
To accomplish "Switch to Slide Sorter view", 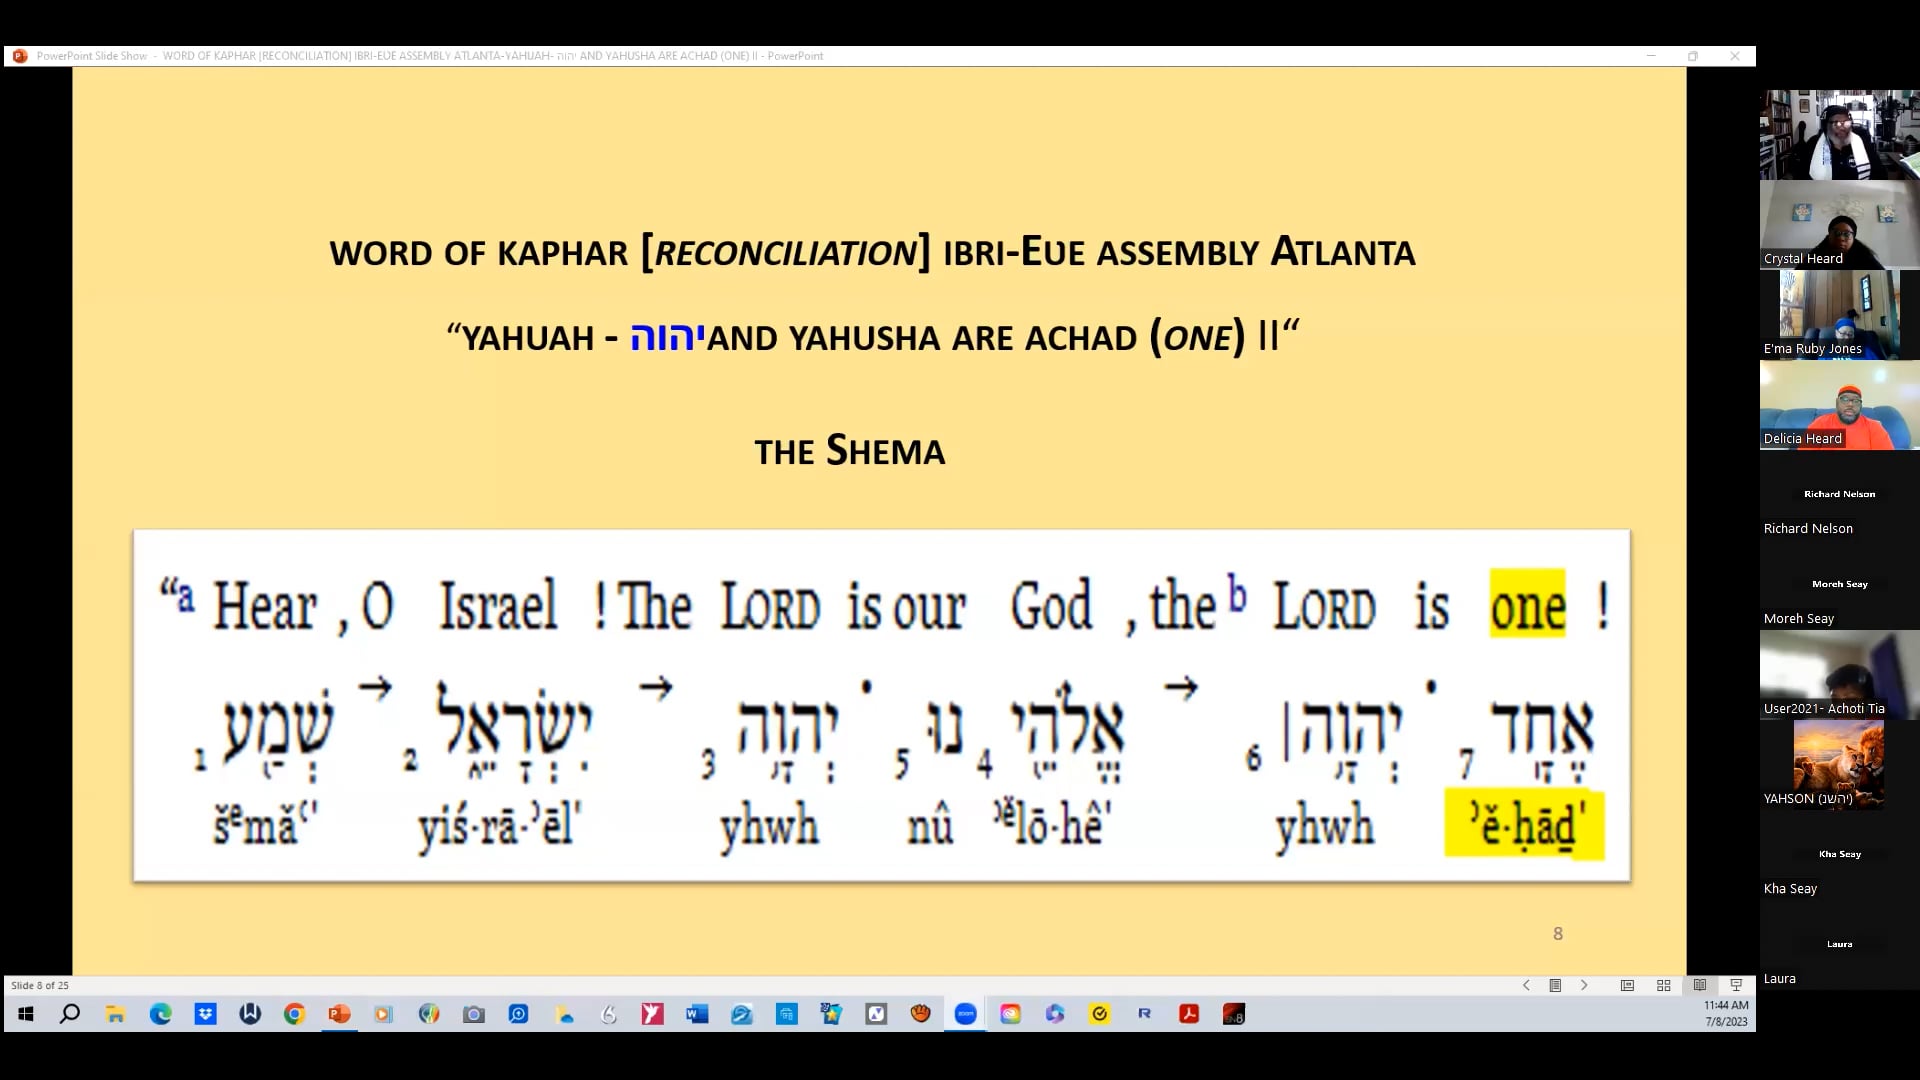I will coord(1663,985).
